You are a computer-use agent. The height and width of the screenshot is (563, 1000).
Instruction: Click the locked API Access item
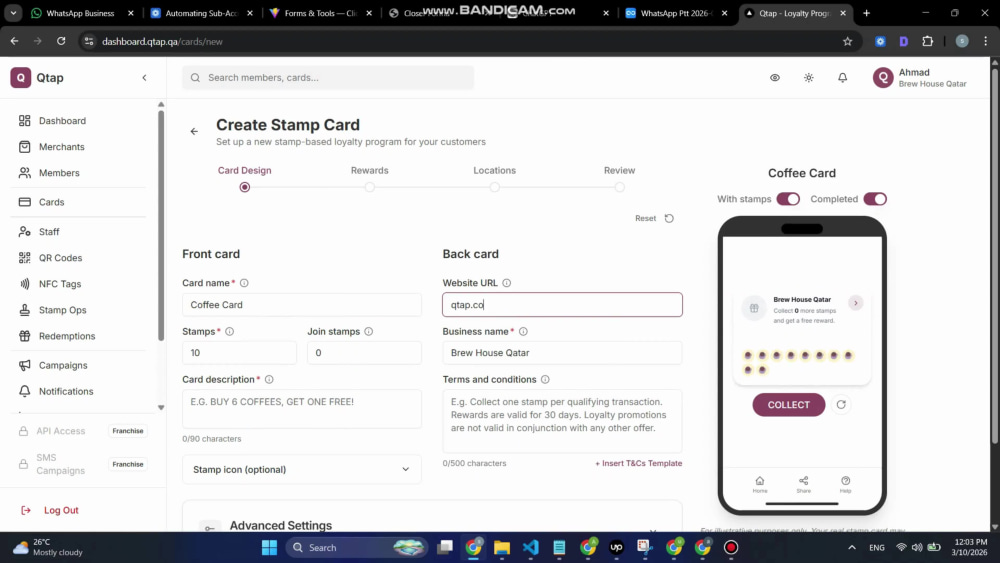tap(82, 431)
